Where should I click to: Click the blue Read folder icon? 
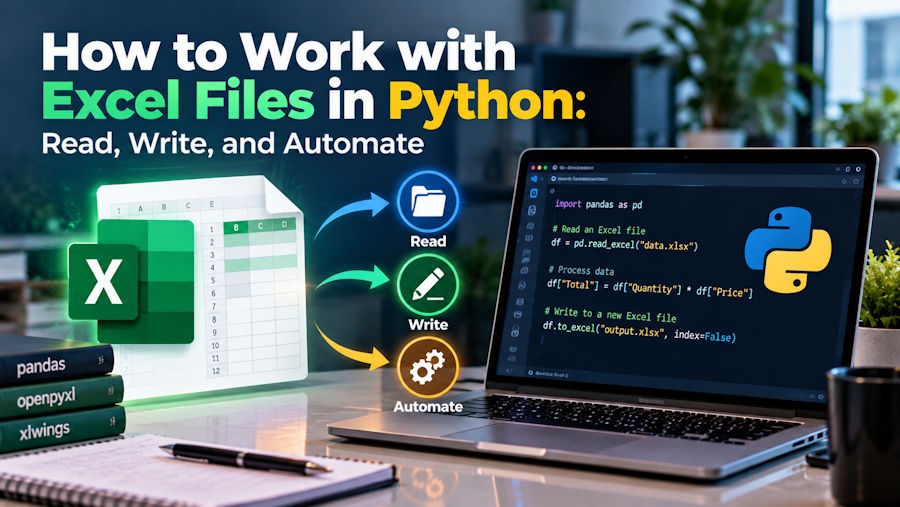point(428,202)
